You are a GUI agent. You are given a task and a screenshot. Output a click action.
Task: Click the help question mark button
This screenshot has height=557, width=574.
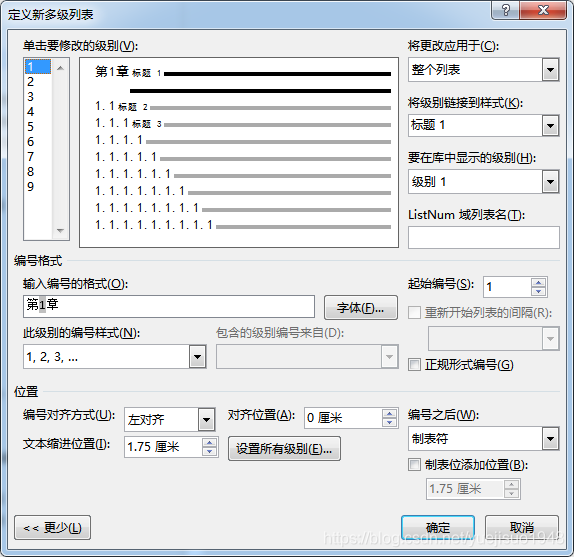tap(505, 10)
